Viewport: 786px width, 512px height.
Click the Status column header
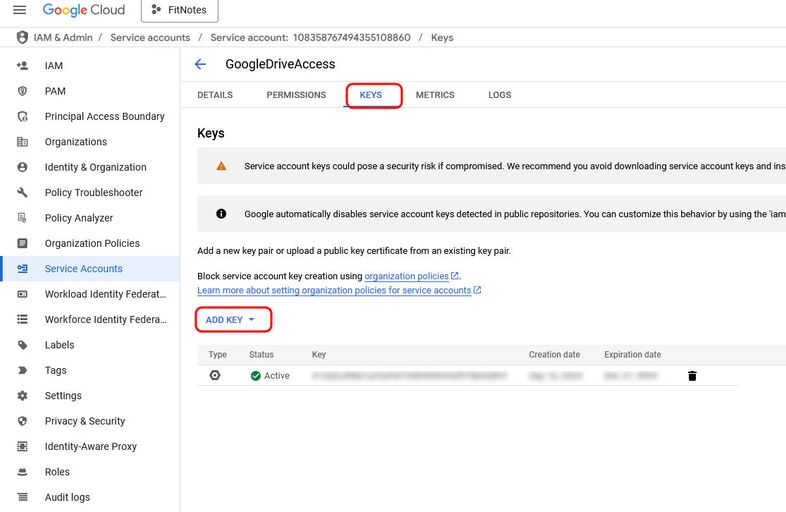coord(261,355)
